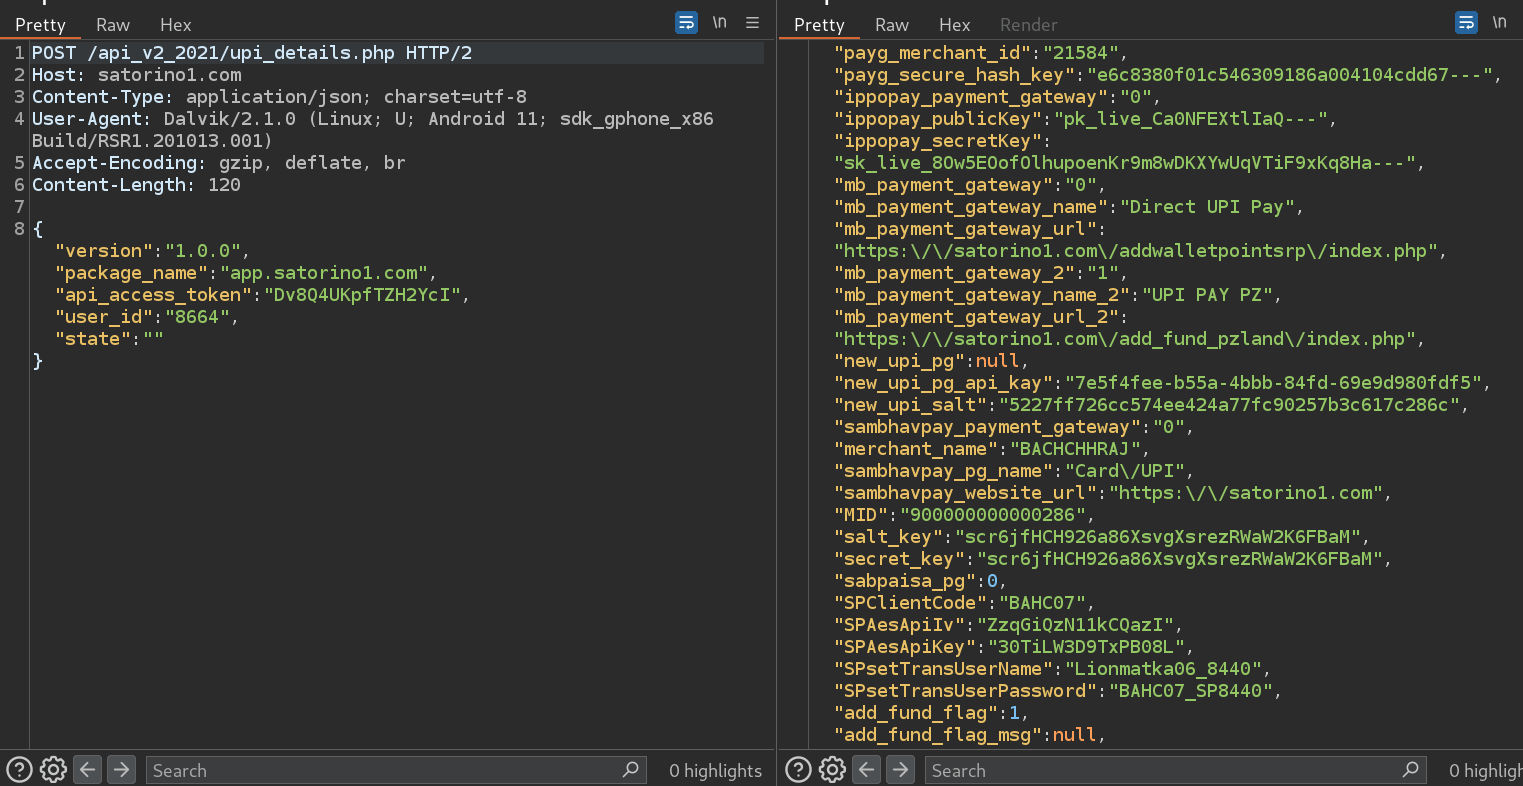Click the User-Agent Dalvik header line

[x=373, y=130]
